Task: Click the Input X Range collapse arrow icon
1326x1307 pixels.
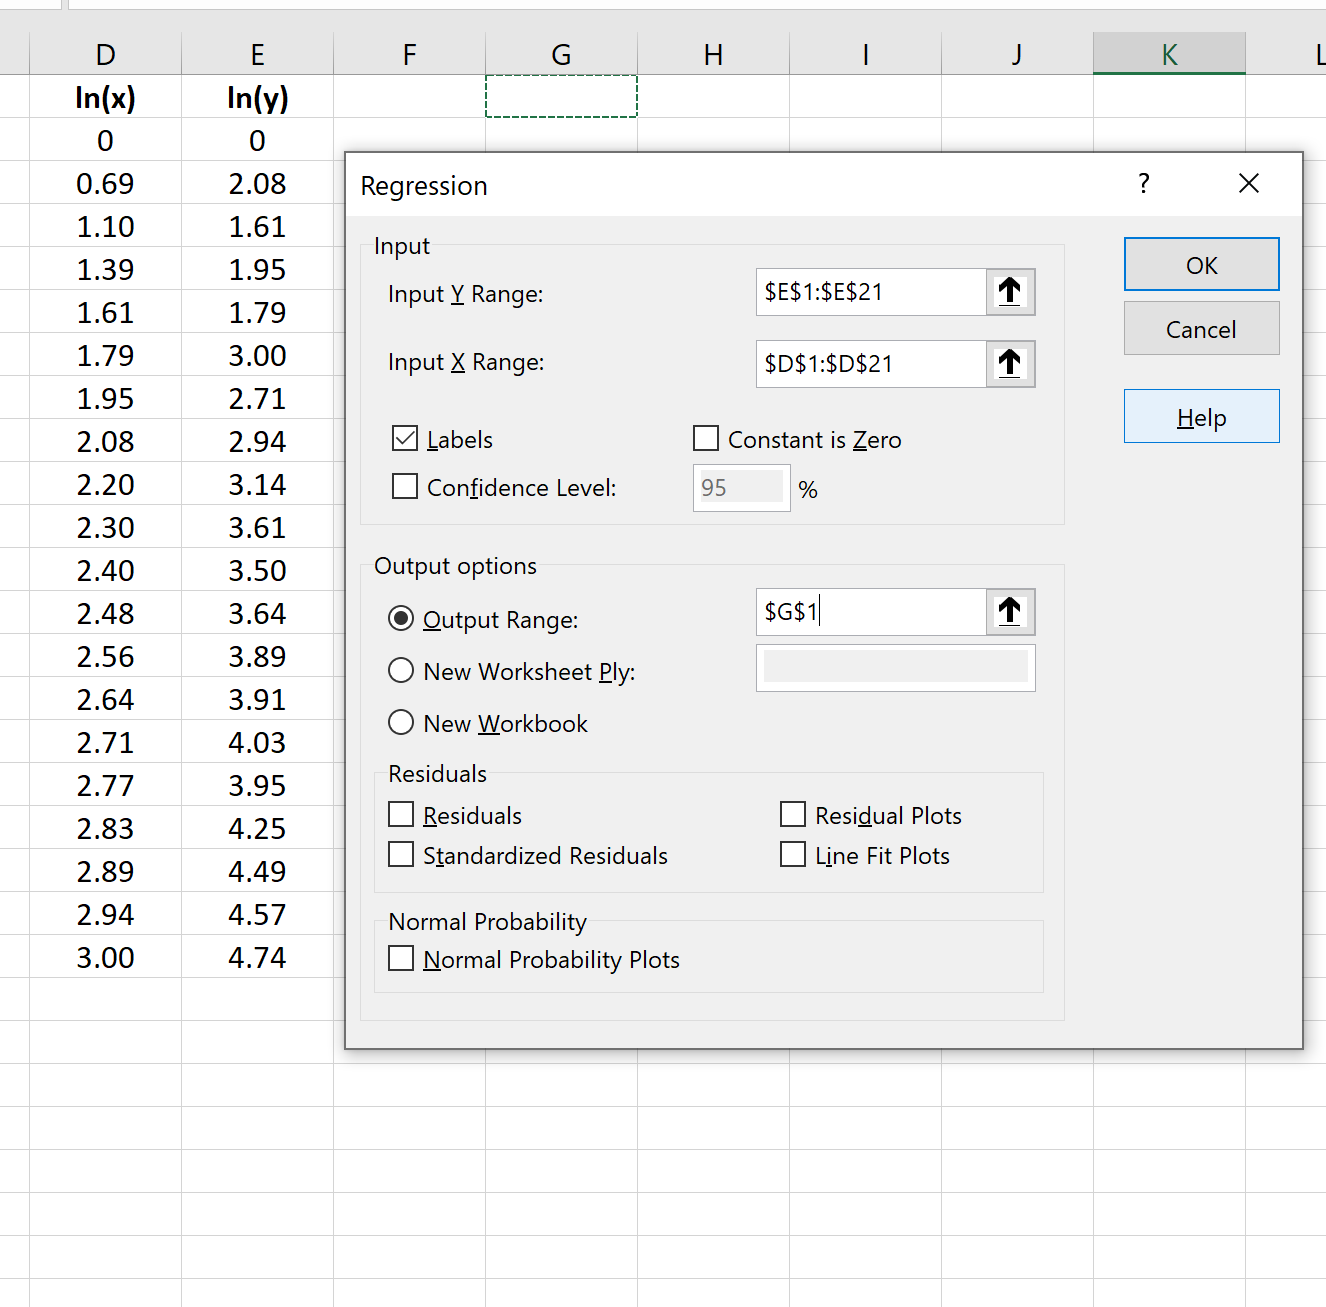Action: [1010, 364]
